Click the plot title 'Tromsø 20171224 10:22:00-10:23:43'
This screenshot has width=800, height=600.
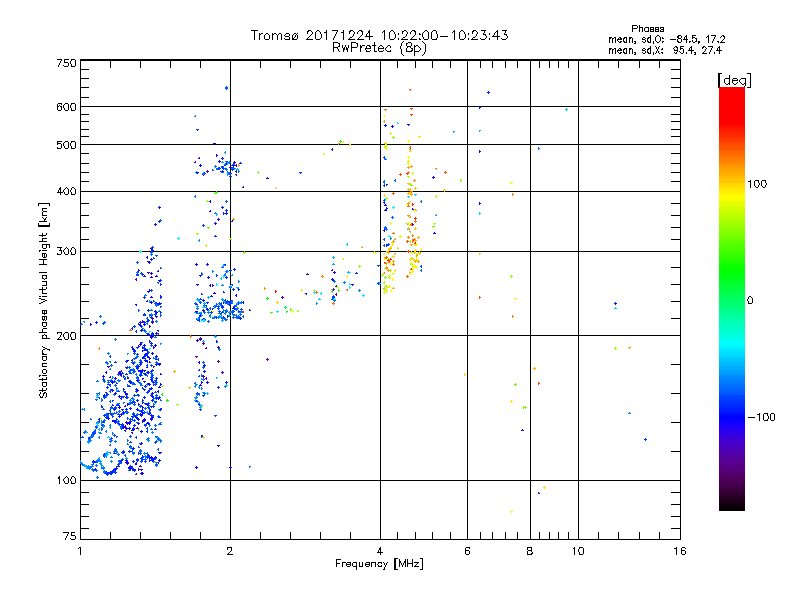click(379, 35)
